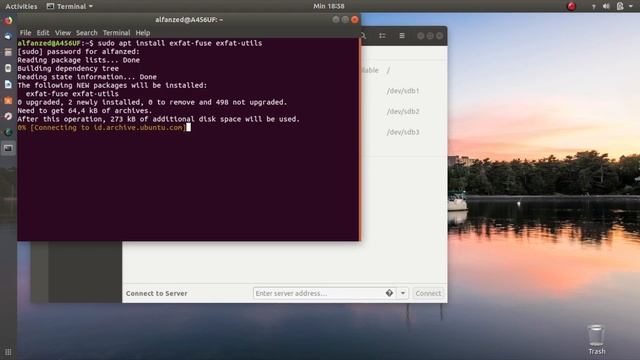
Task: Click the Terminal icon in the dock
Action: point(8,148)
